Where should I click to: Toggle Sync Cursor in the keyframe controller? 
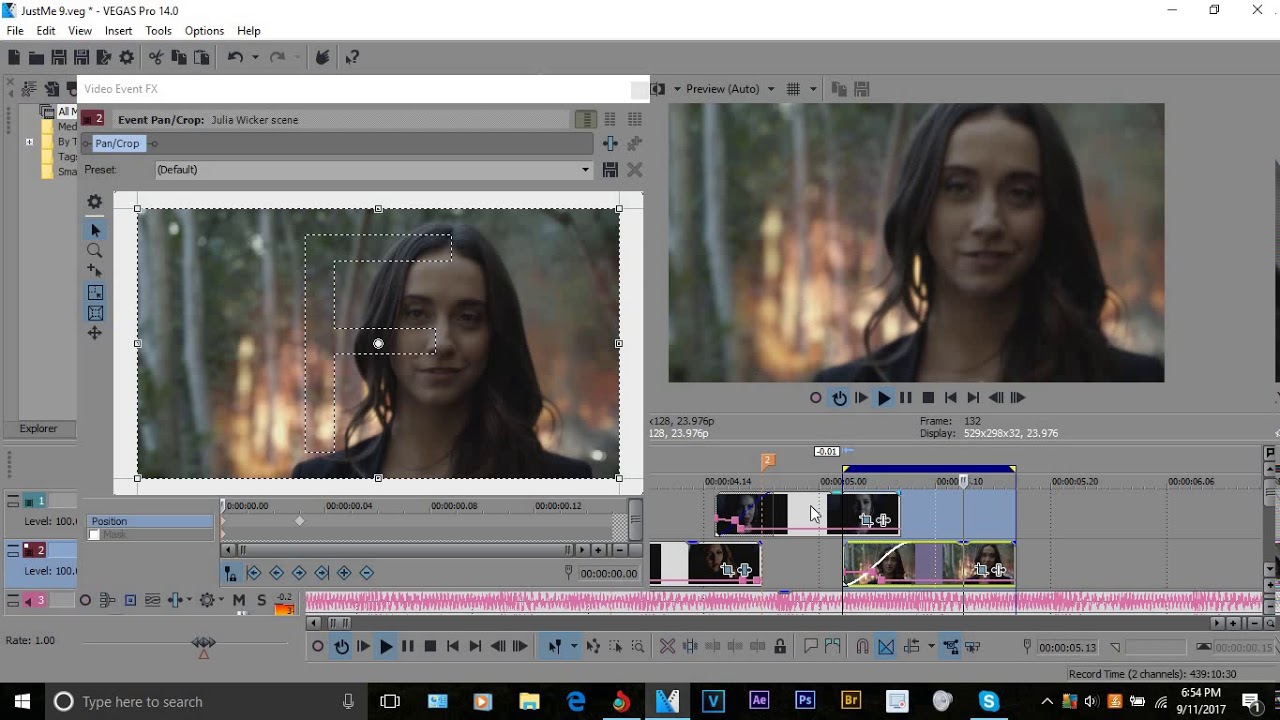(231, 573)
